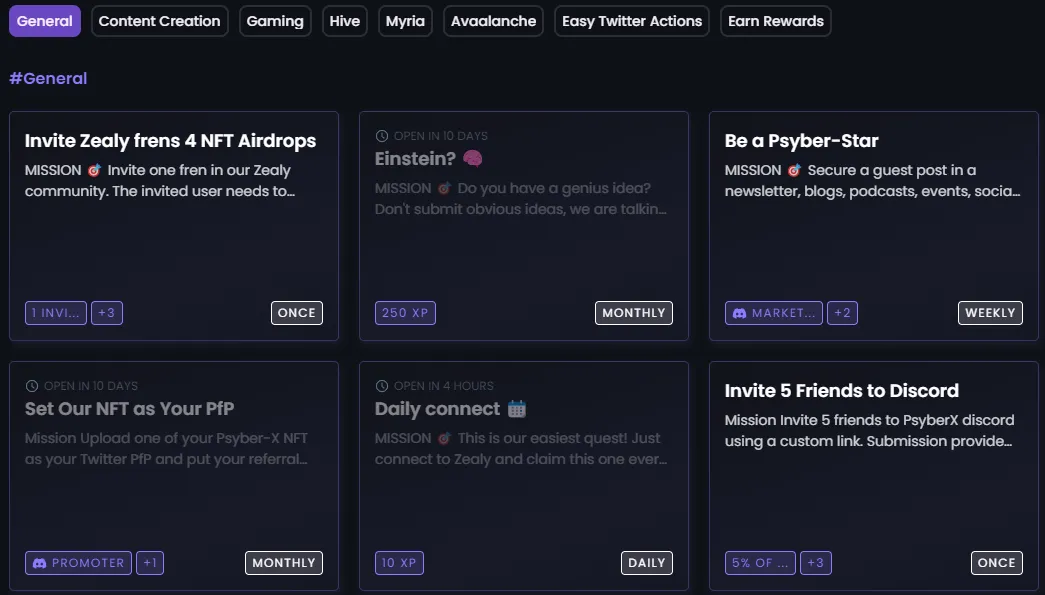This screenshot has height=595, width=1045.
Task: Click 'OPEN IN 4 HOURS' label
Action: click(x=444, y=386)
